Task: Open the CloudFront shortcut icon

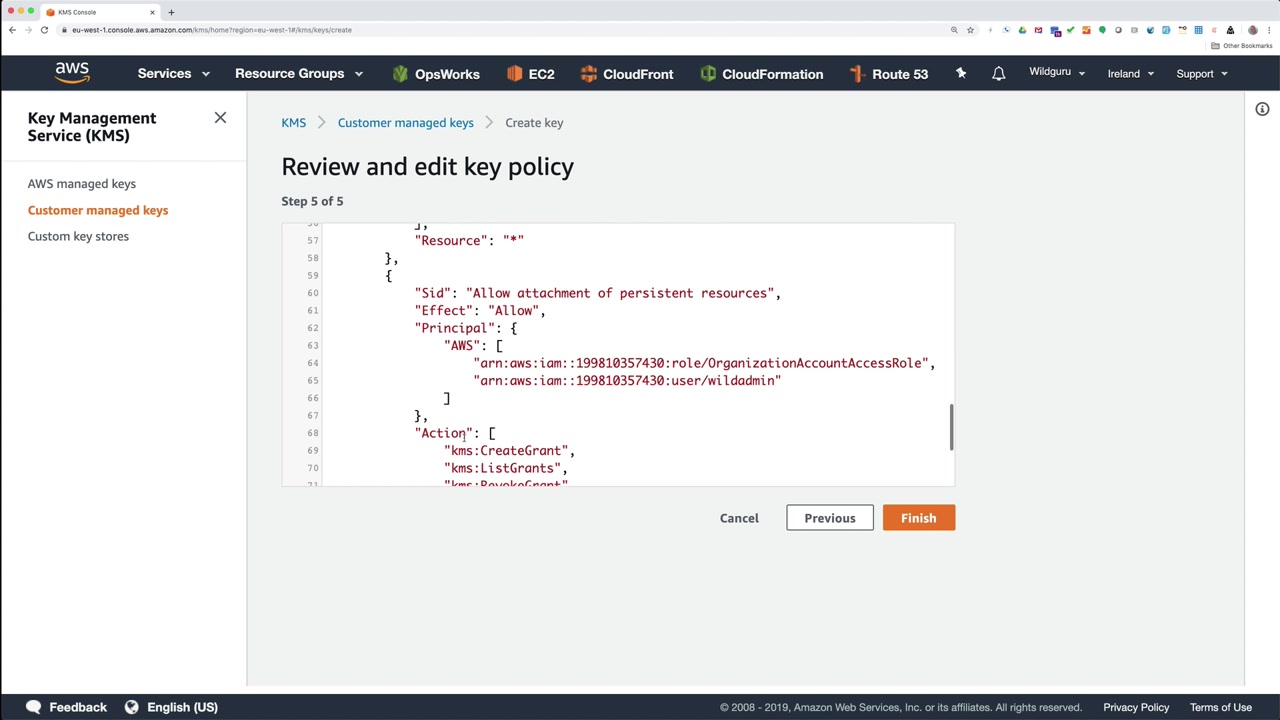Action: [588, 74]
